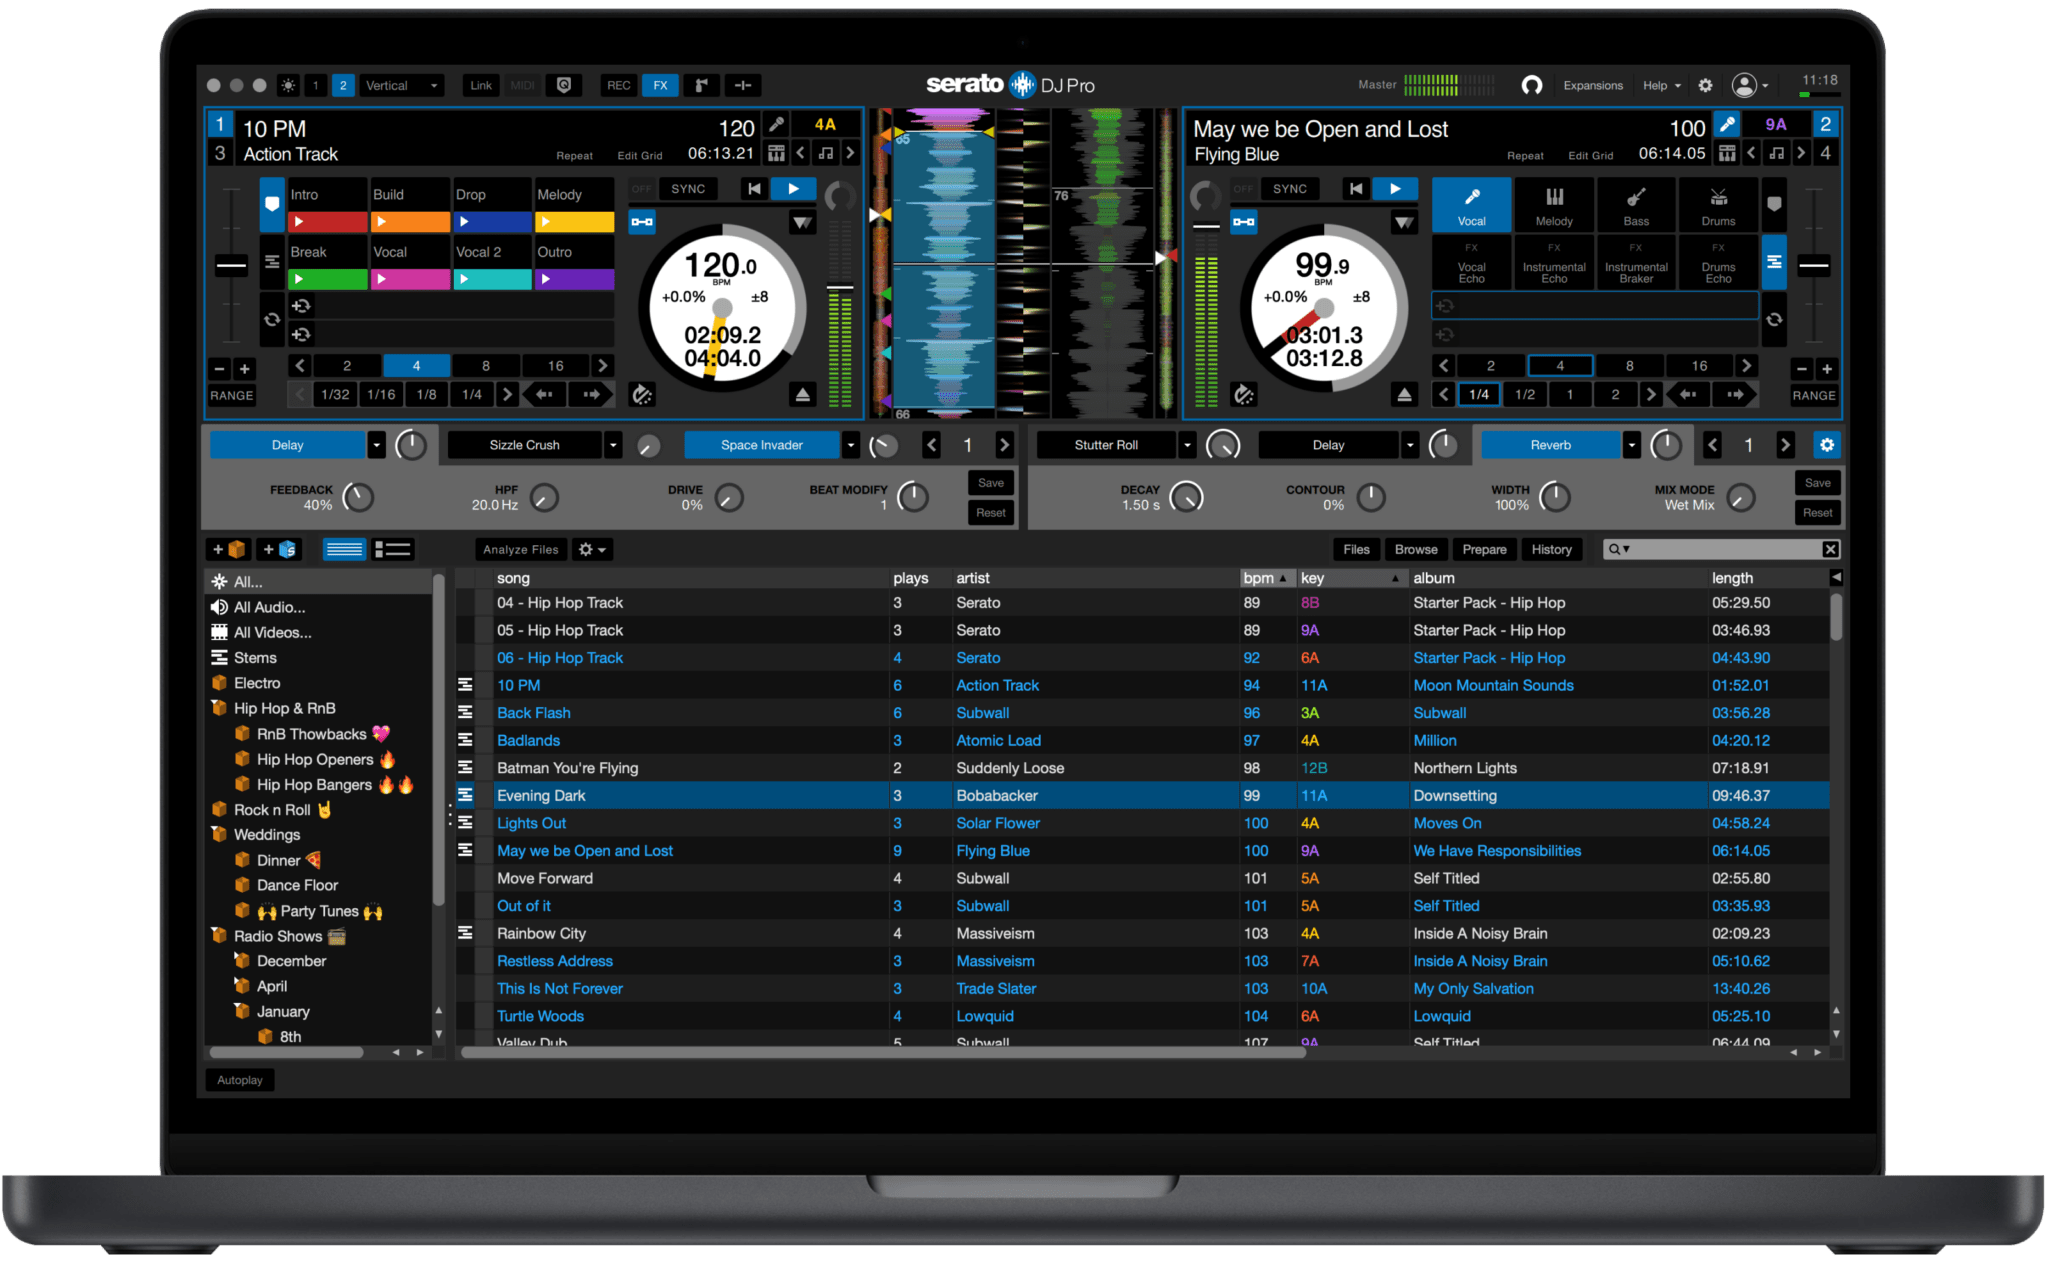2048x1266 pixels.
Task: Open the Reverb effect dropdown arrow
Action: [1631, 445]
